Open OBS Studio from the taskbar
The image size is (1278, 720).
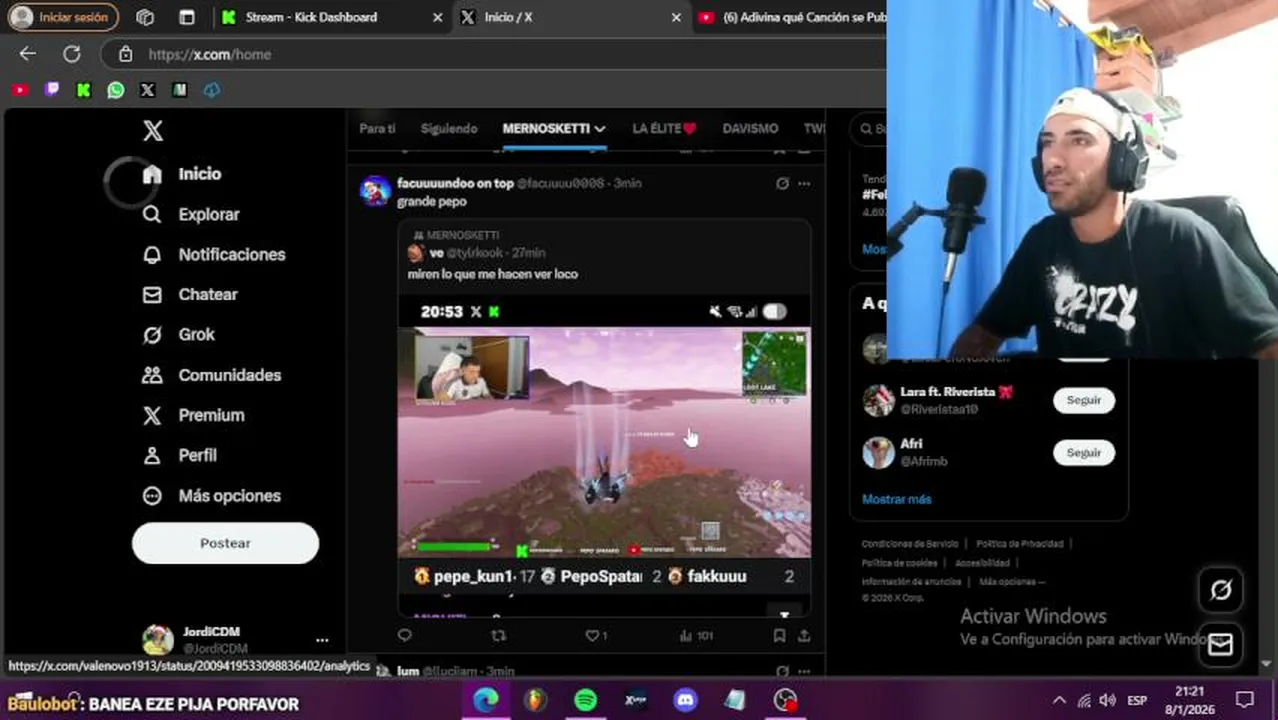tap(785, 701)
